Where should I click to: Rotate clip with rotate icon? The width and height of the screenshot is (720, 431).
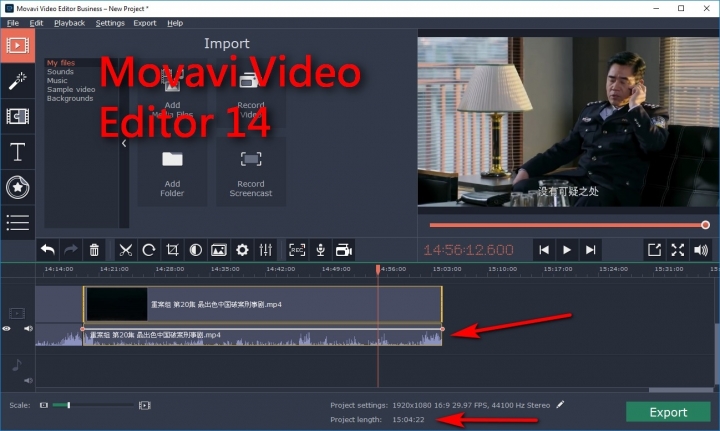149,250
